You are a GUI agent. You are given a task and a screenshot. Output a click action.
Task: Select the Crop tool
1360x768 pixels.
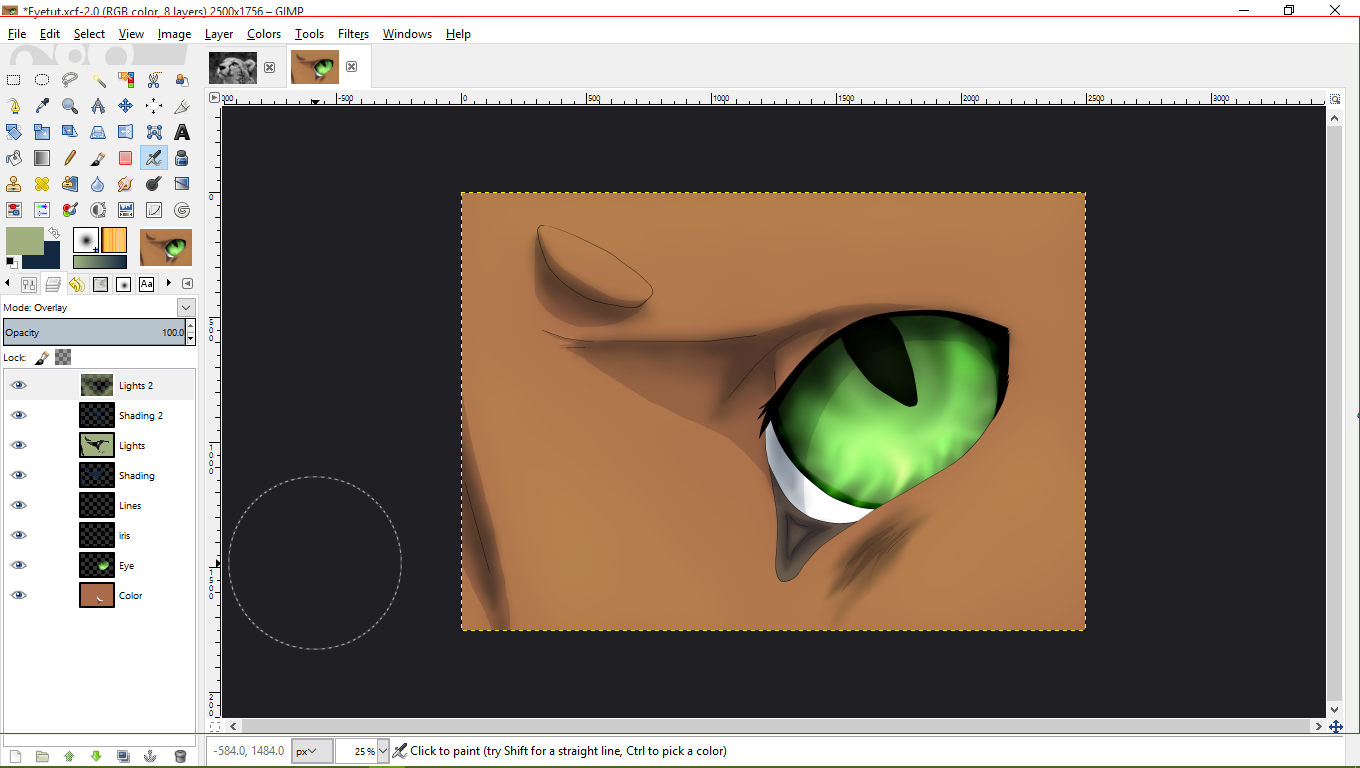(182, 106)
